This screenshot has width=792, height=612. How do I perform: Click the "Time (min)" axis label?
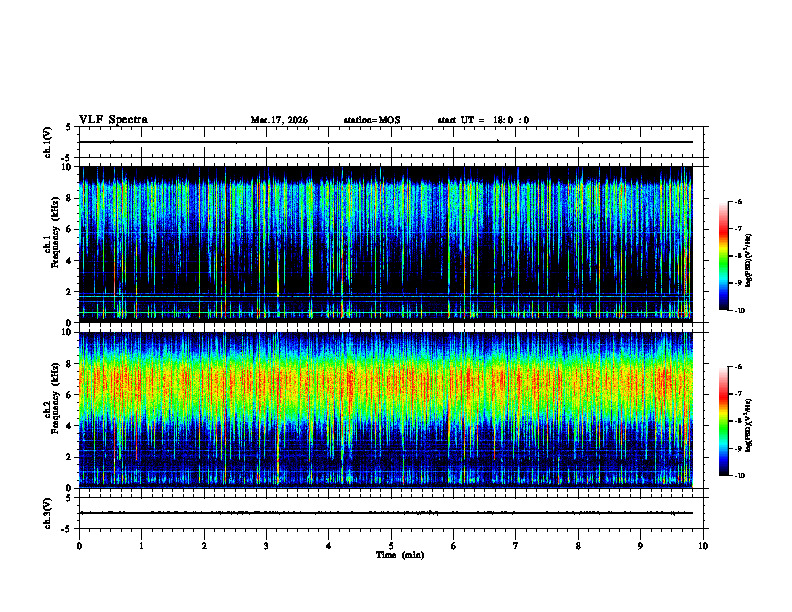[x=400, y=555]
